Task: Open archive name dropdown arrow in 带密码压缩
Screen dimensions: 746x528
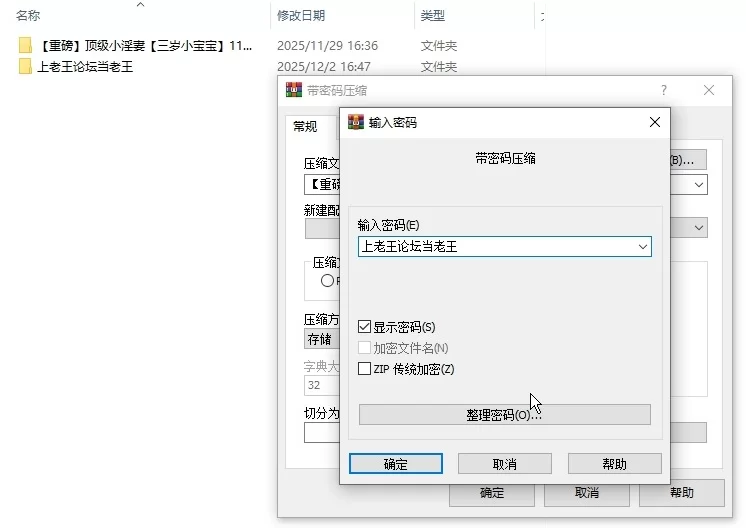Action: [698, 185]
